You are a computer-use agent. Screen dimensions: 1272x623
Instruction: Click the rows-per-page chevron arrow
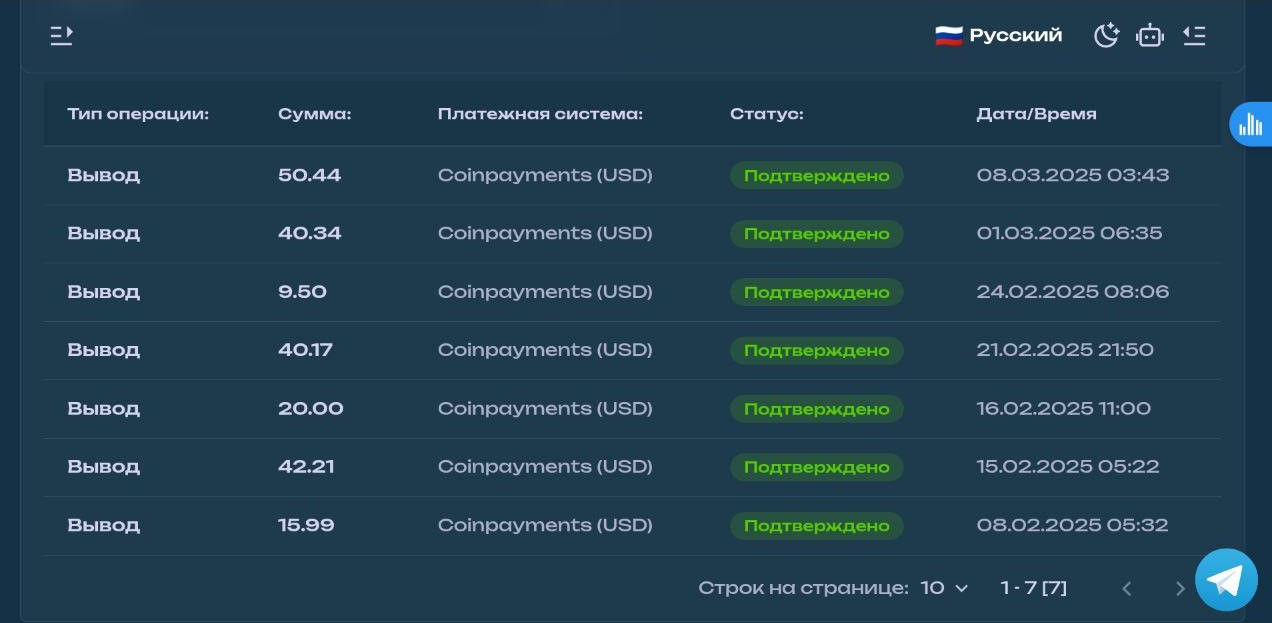pyautogui.click(x=962, y=589)
